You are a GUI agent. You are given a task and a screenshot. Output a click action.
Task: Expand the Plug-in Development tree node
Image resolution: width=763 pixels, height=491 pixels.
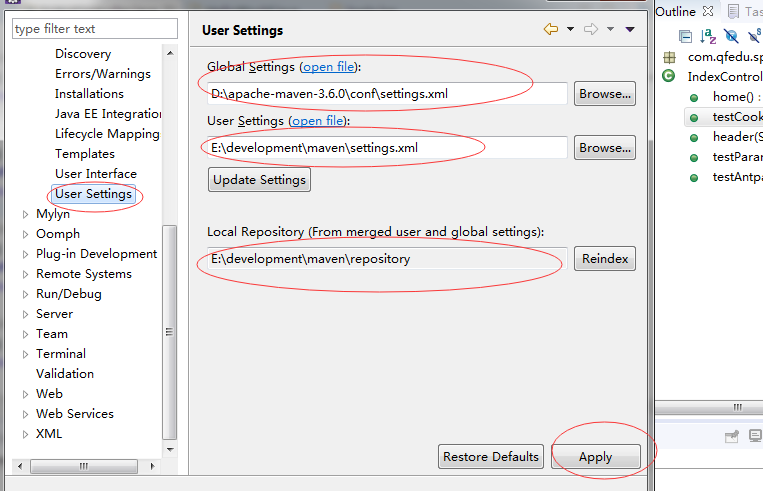click(26, 254)
